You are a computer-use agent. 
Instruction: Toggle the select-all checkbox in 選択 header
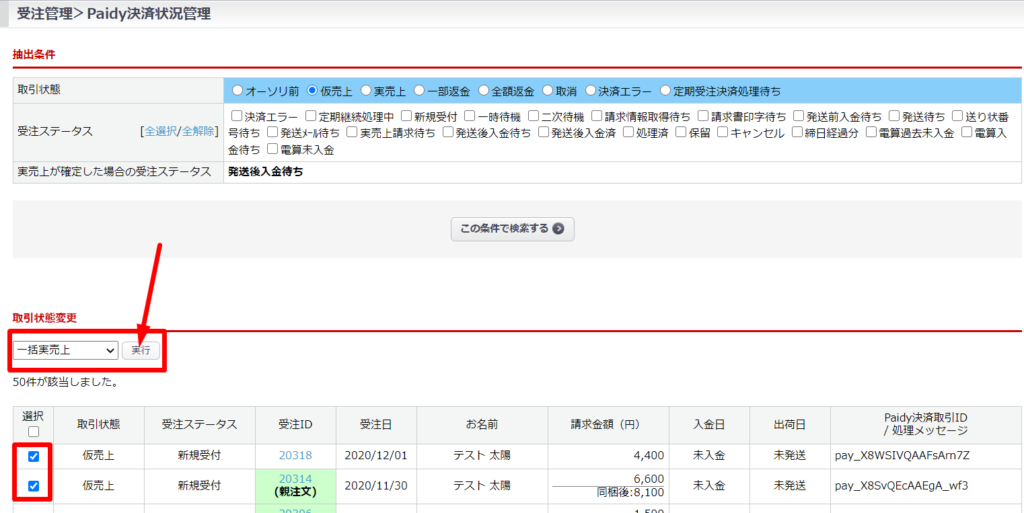(x=33, y=432)
